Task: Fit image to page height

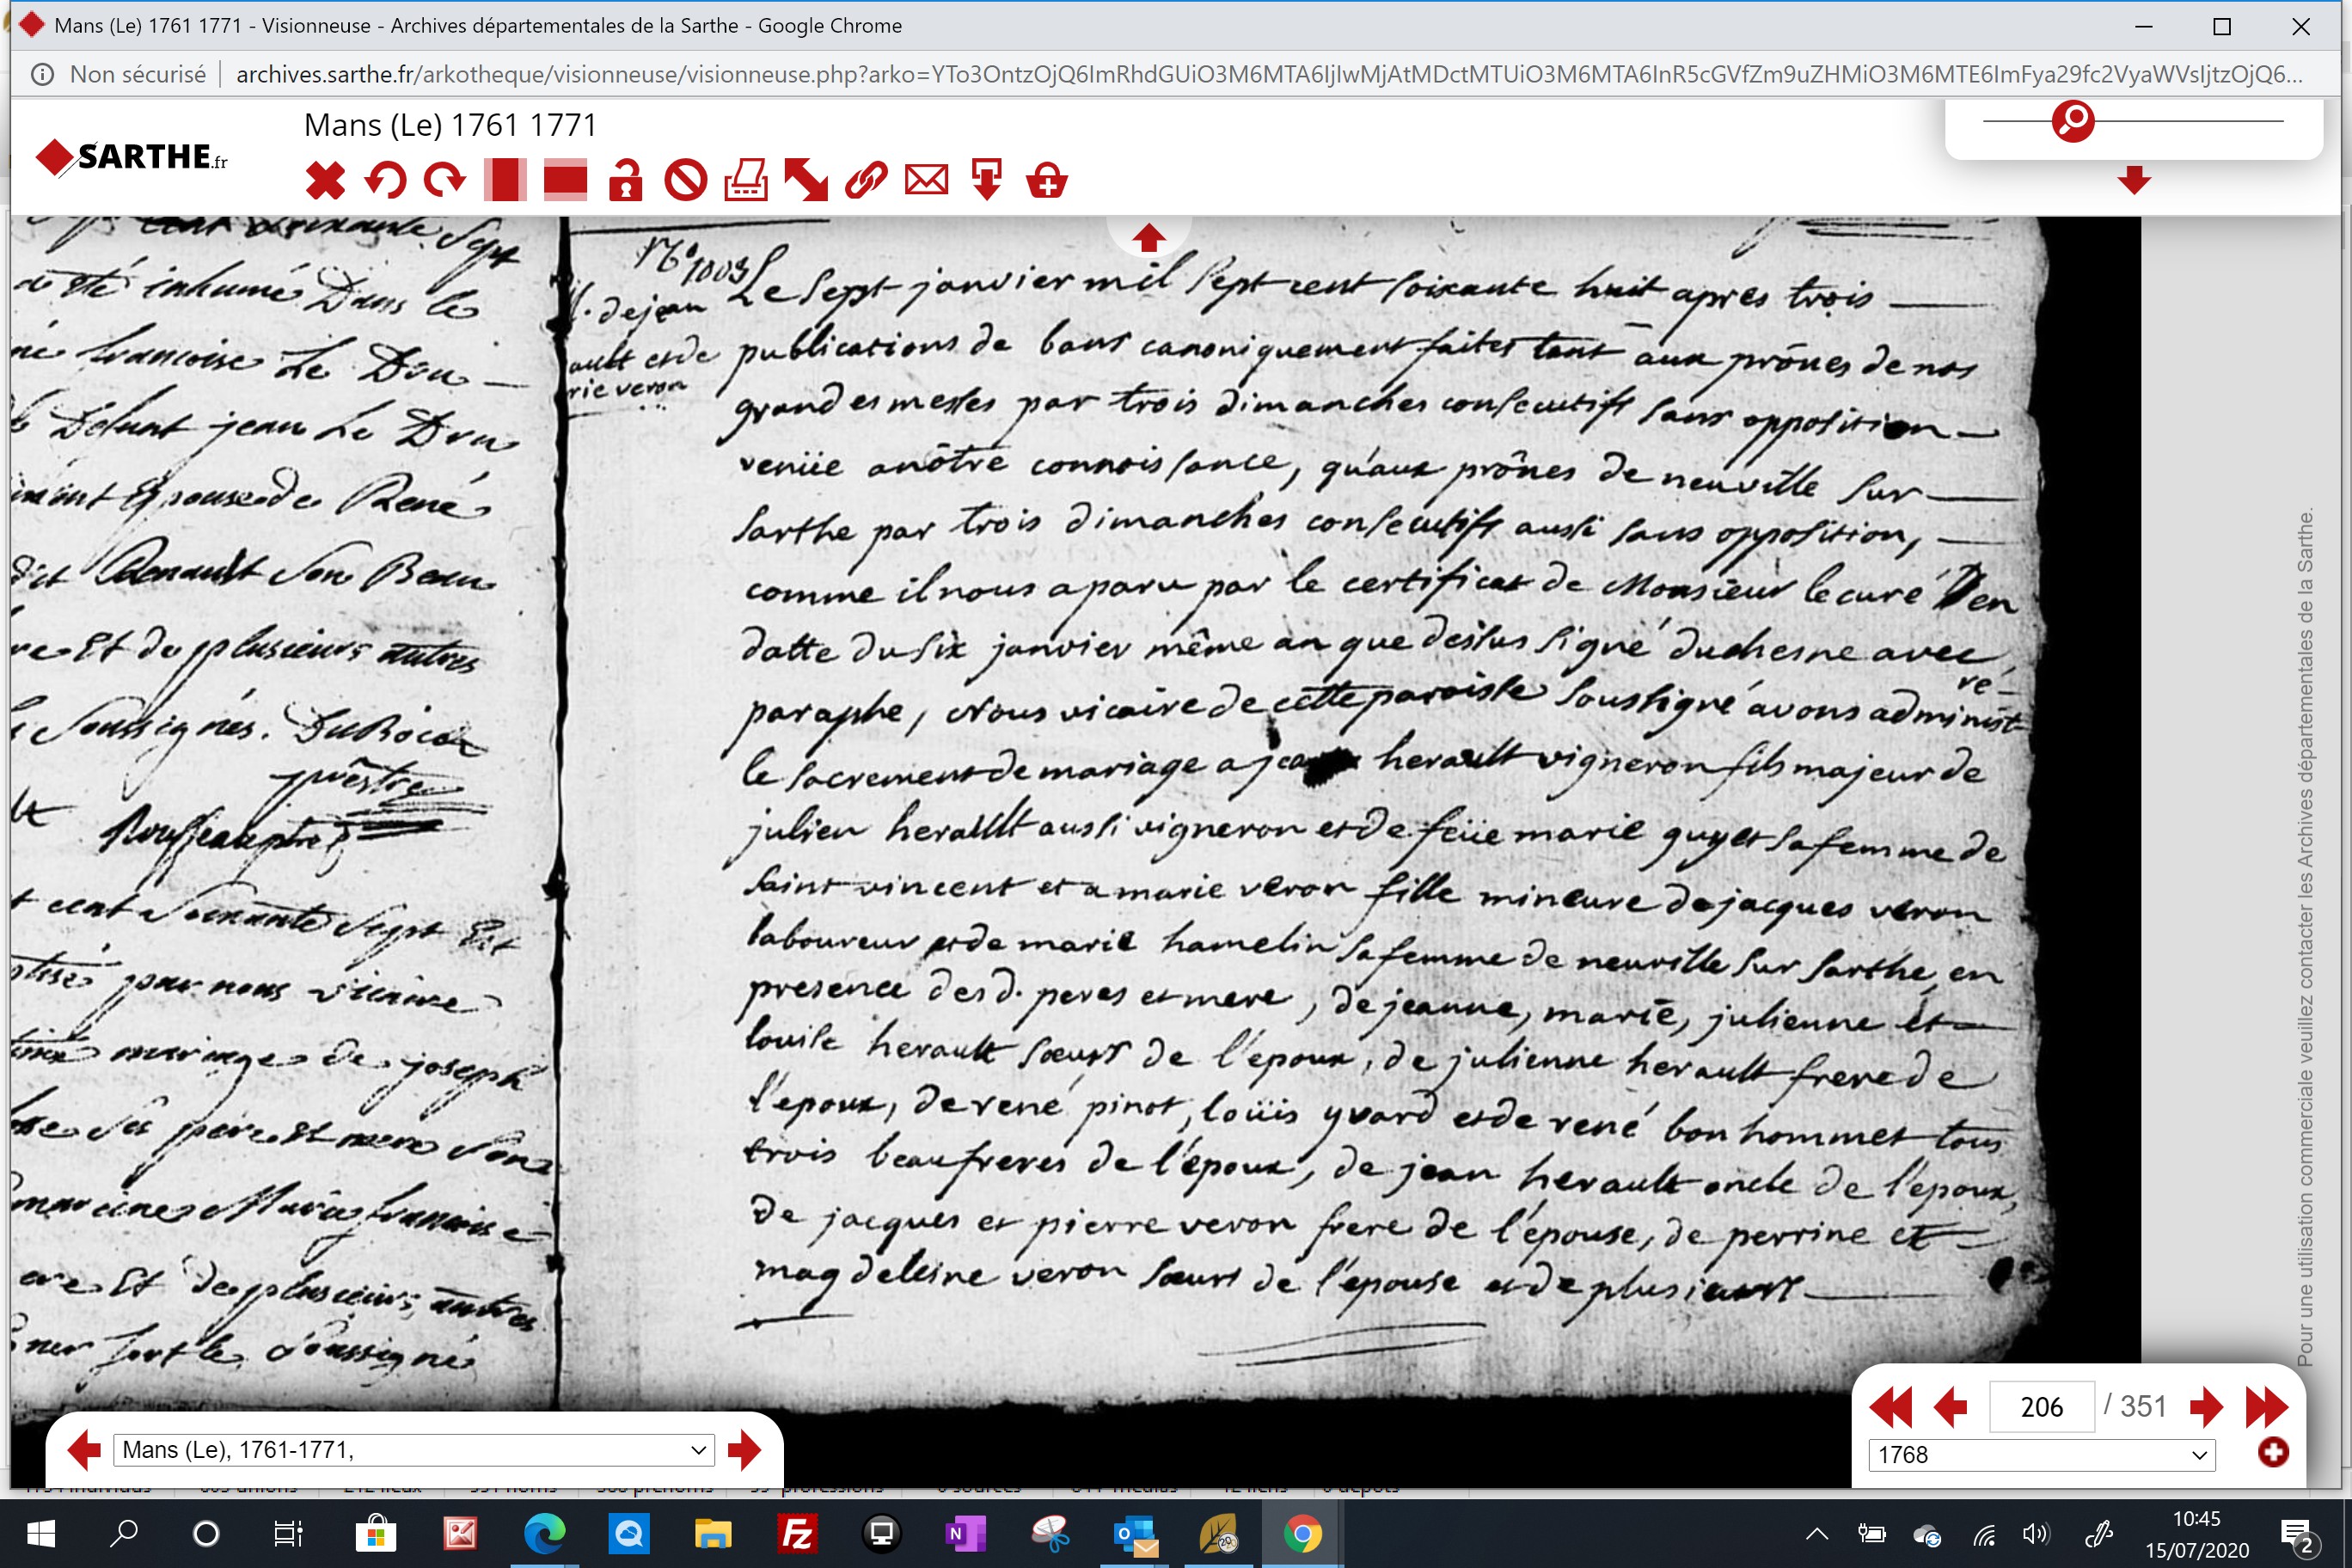Action: 505,181
